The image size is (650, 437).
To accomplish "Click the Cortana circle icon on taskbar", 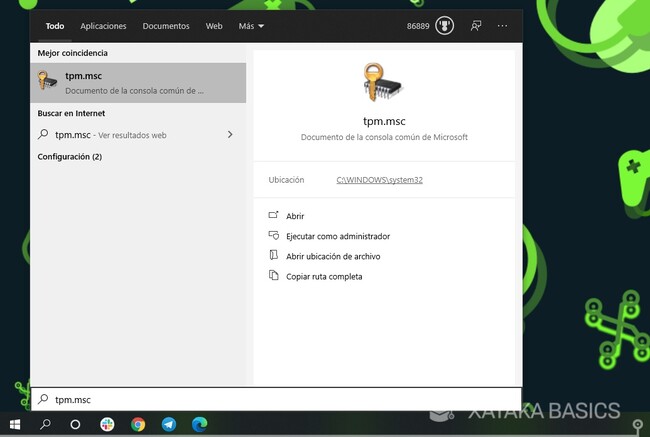I will point(75,424).
